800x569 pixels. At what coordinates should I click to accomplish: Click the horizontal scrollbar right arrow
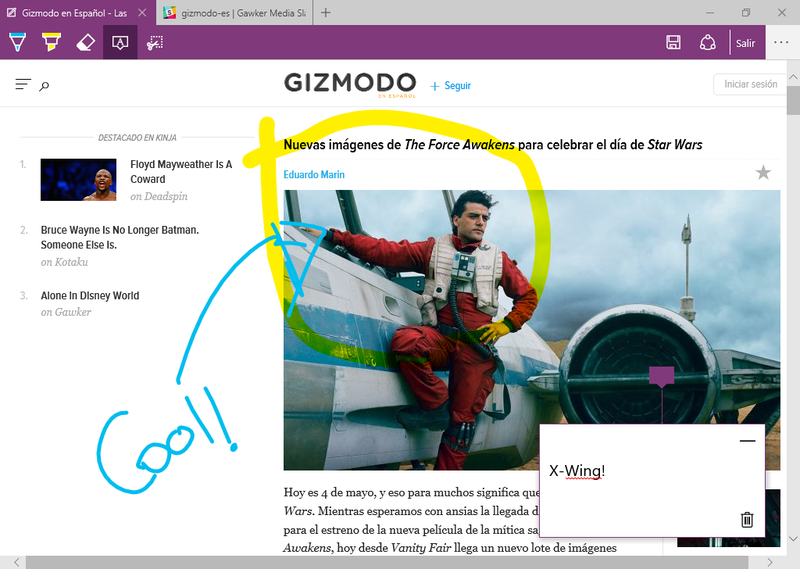770,562
